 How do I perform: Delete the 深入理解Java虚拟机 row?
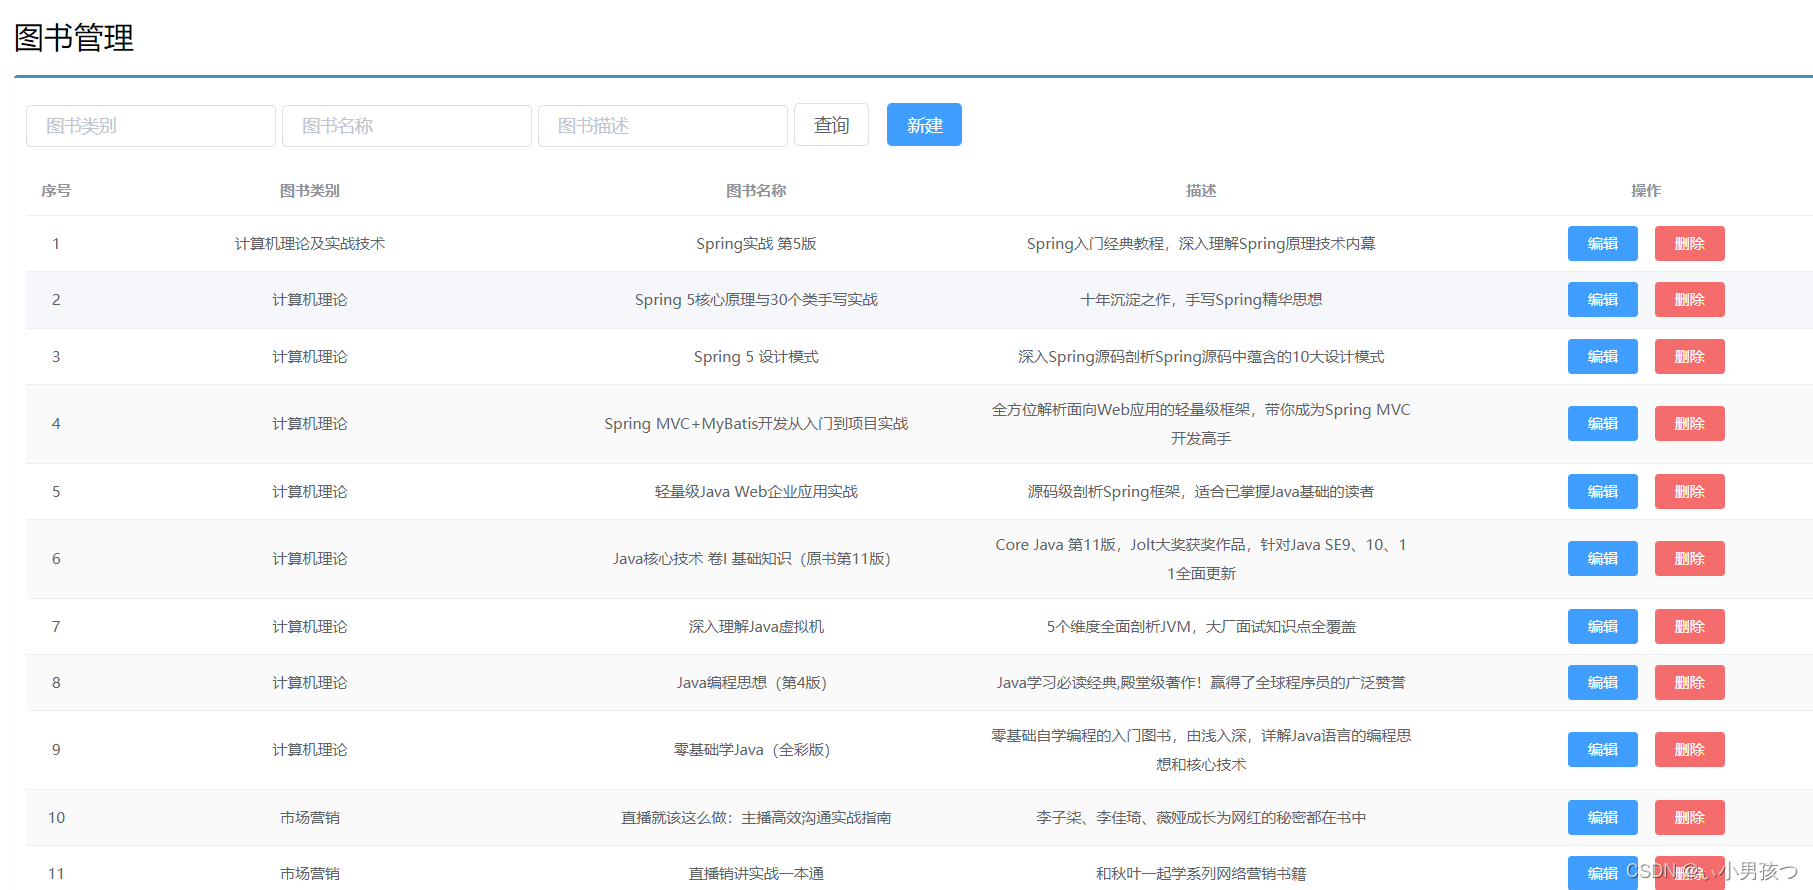coord(1689,627)
